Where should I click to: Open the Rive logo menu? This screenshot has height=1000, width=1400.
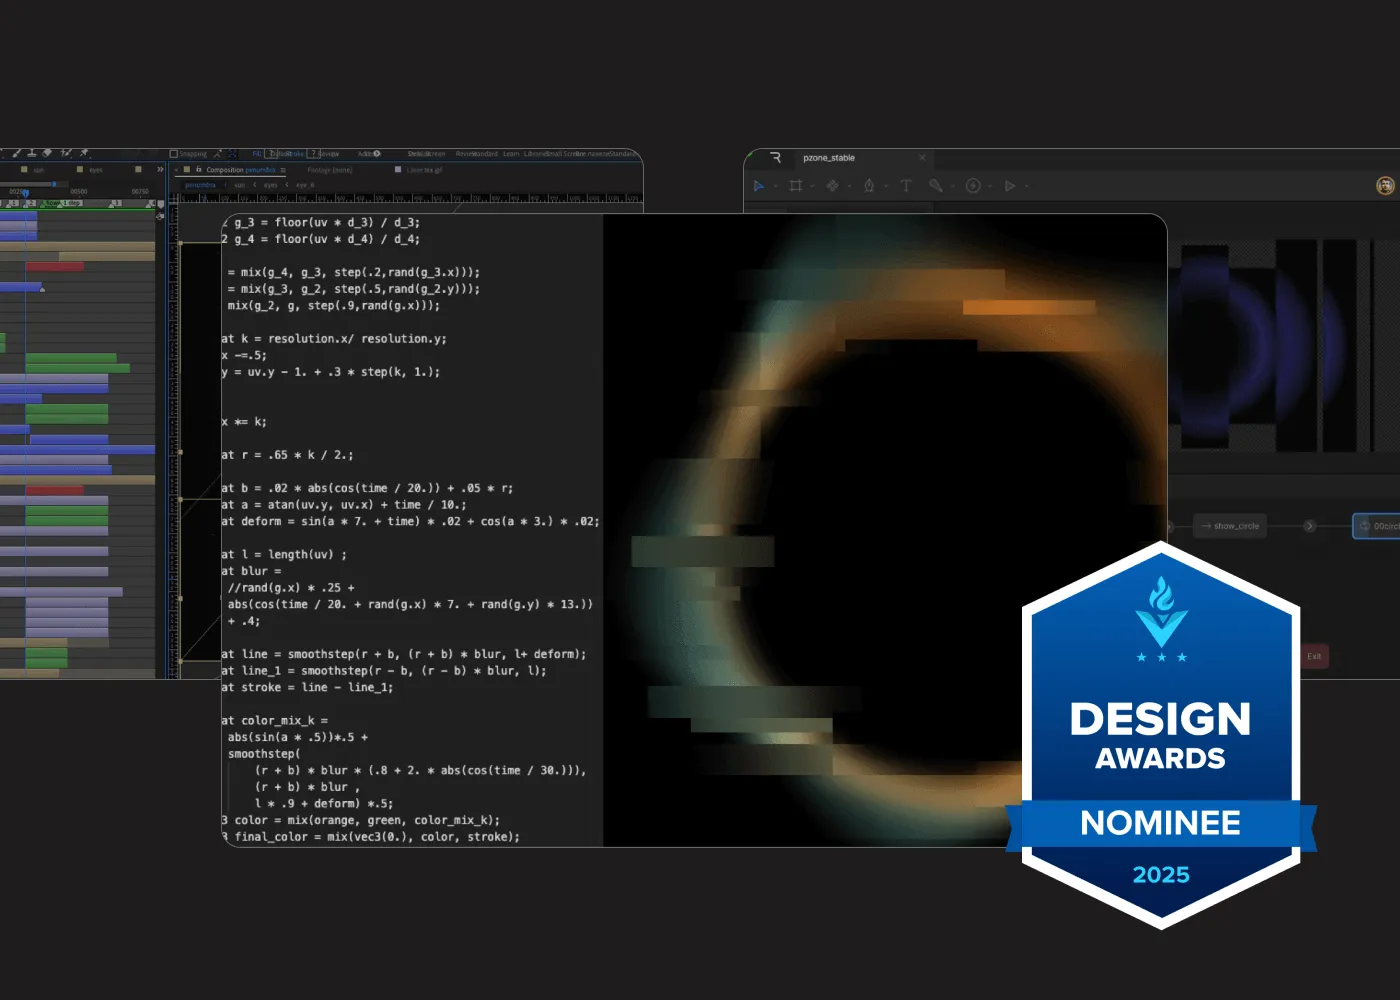(775, 158)
